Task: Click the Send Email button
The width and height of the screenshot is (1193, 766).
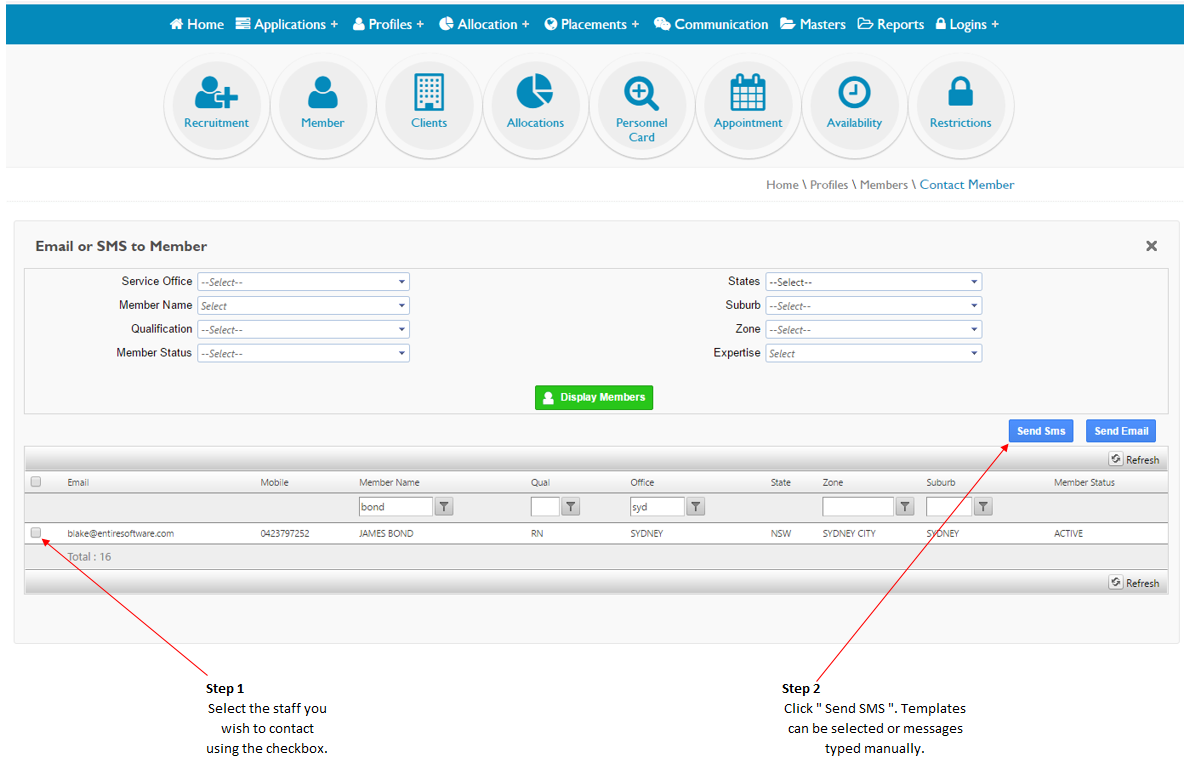Action: point(1121,431)
